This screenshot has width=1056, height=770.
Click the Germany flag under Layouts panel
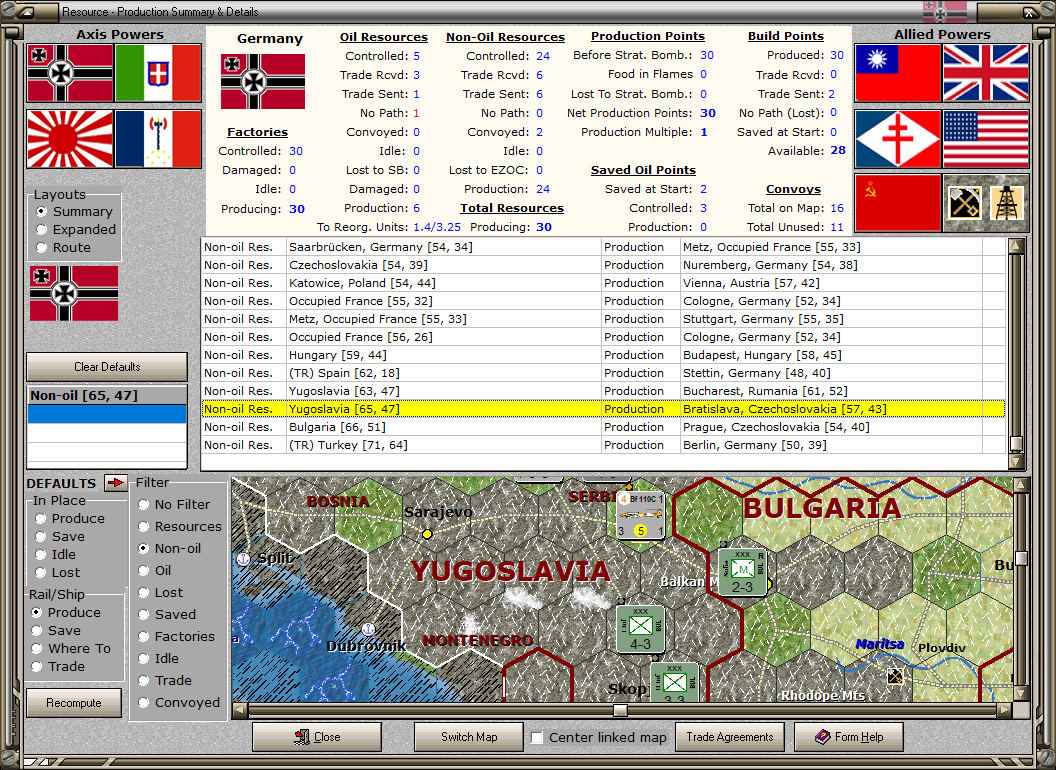(x=74, y=293)
